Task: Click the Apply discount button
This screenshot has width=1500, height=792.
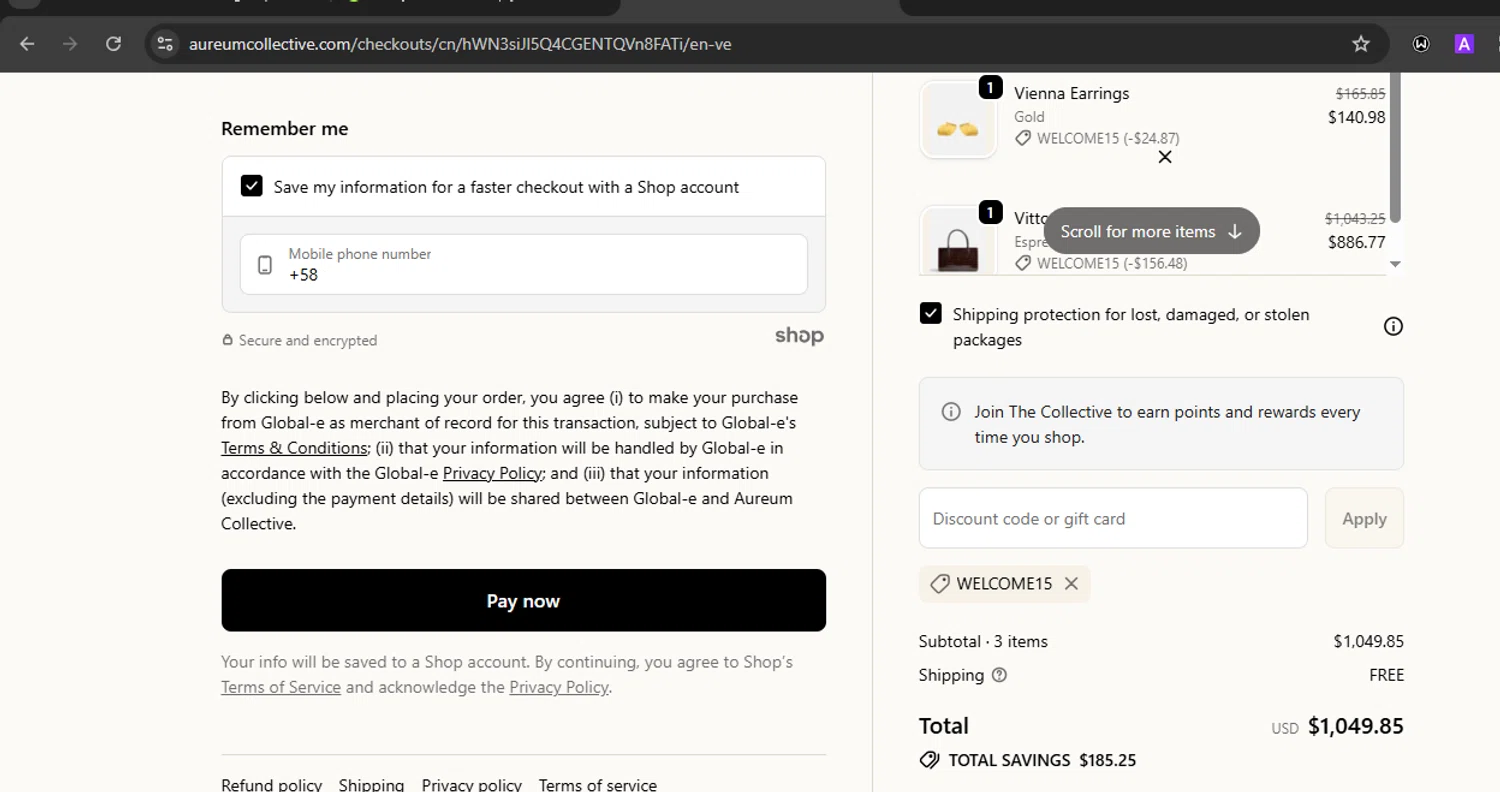Action: 1365,518
